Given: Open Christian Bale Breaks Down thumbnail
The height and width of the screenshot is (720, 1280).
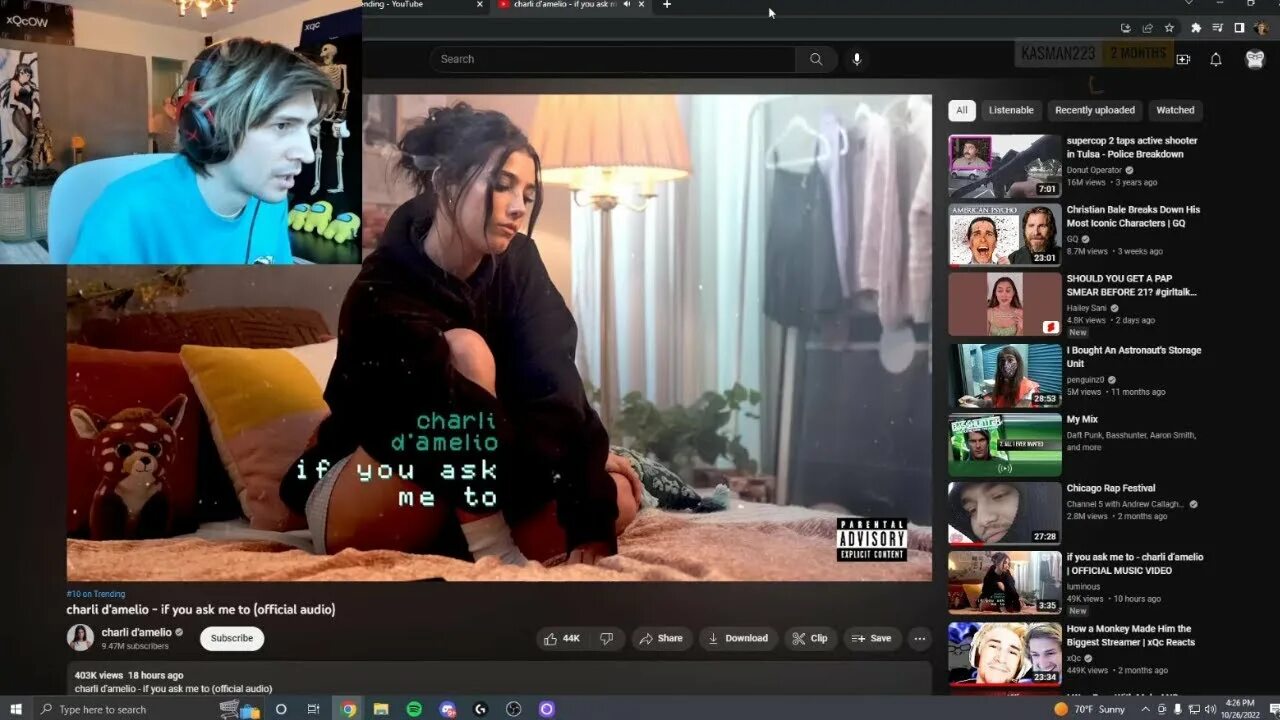Looking at the screenshot, I should click(1005, 236).
